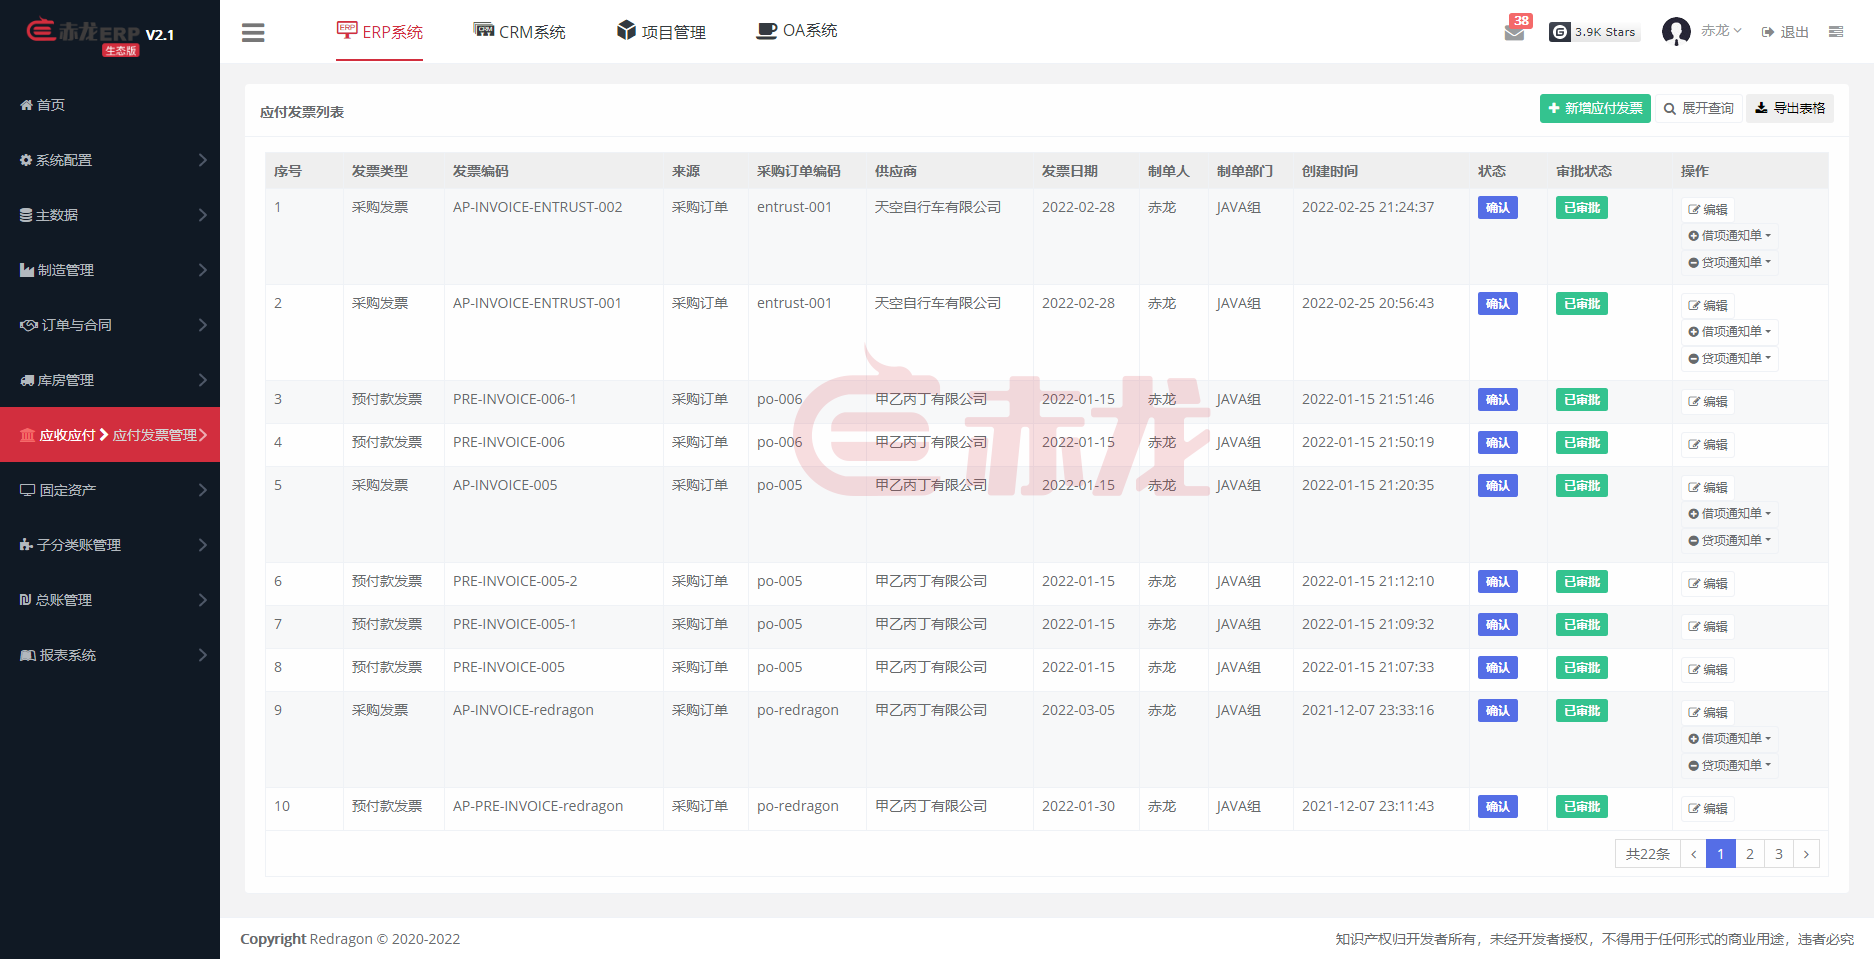Select 应付发票管理 in the sidebar
Viewport: 1874px width, 959px height.
(155, 435)
